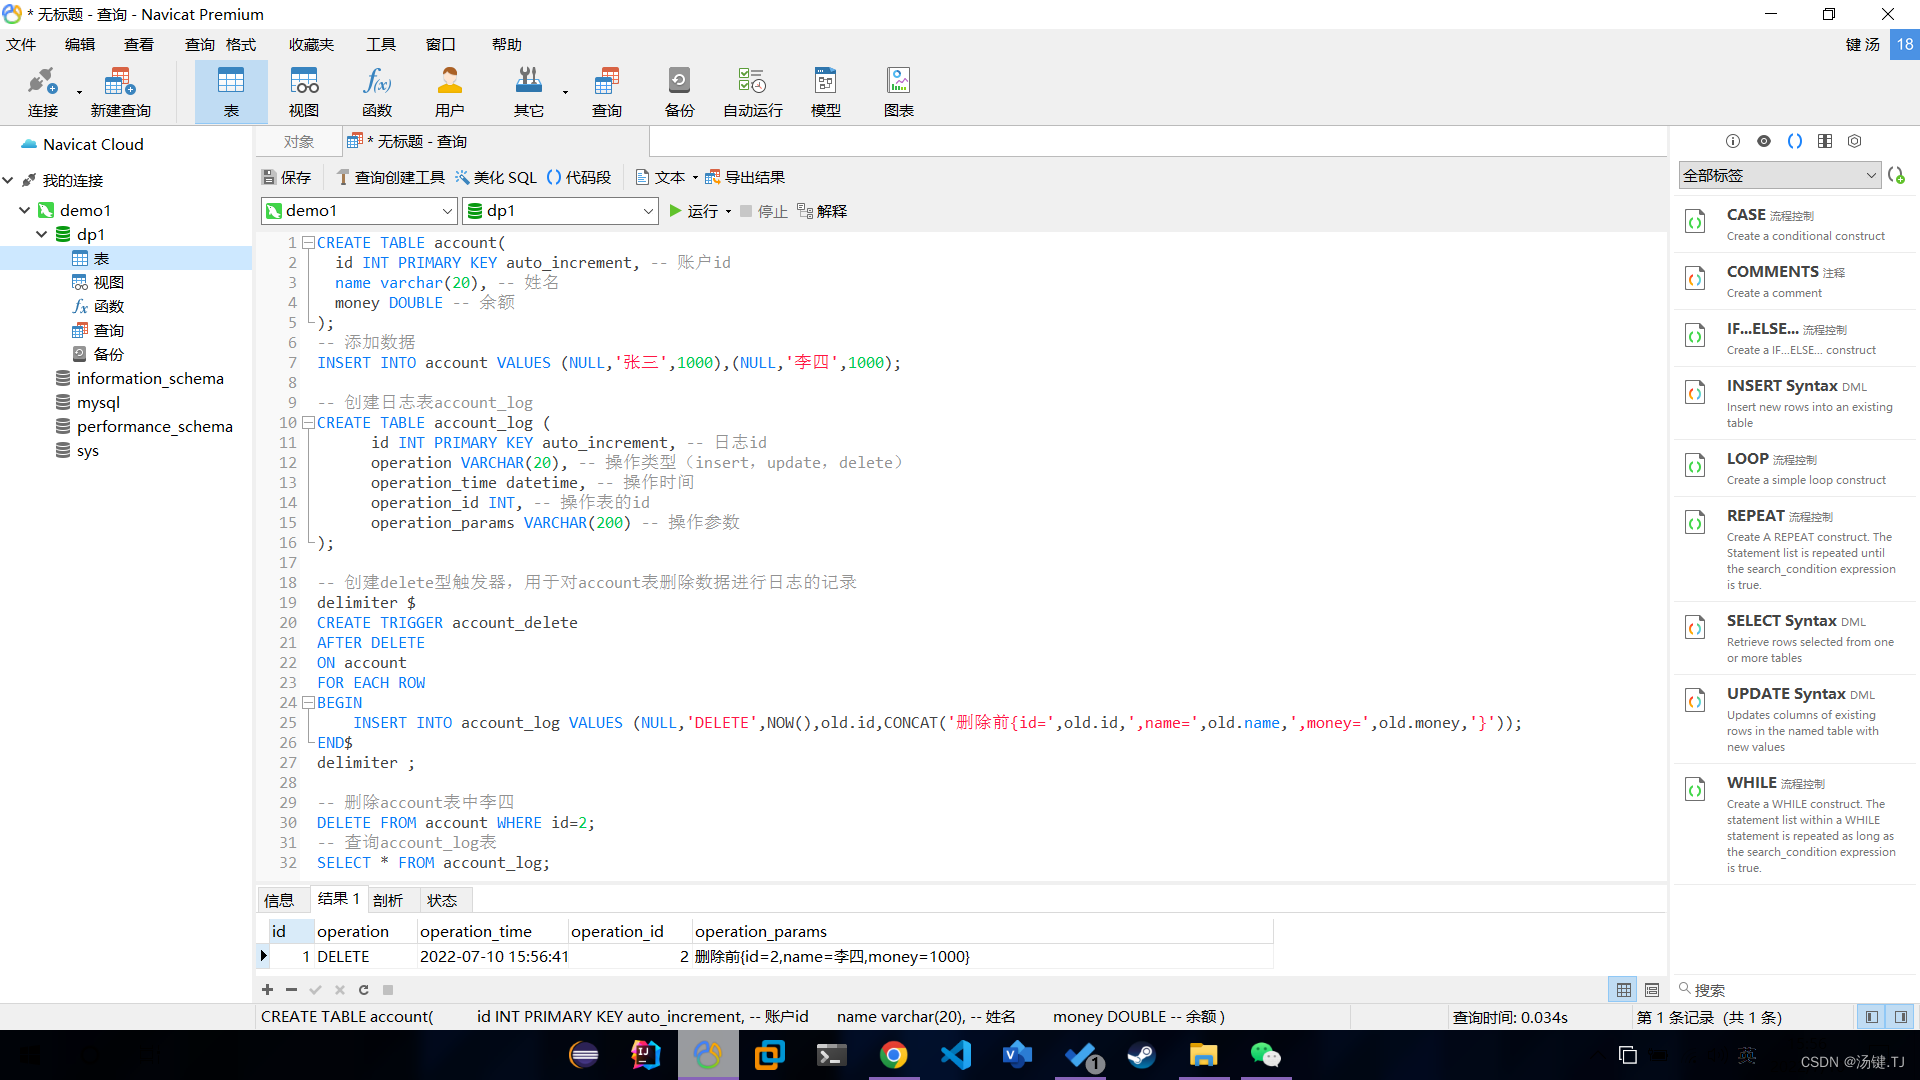Viewport: 1920px width, 1080px height.
Task: Click the 美化 SQL beautify button
Action: pos(496,177)
